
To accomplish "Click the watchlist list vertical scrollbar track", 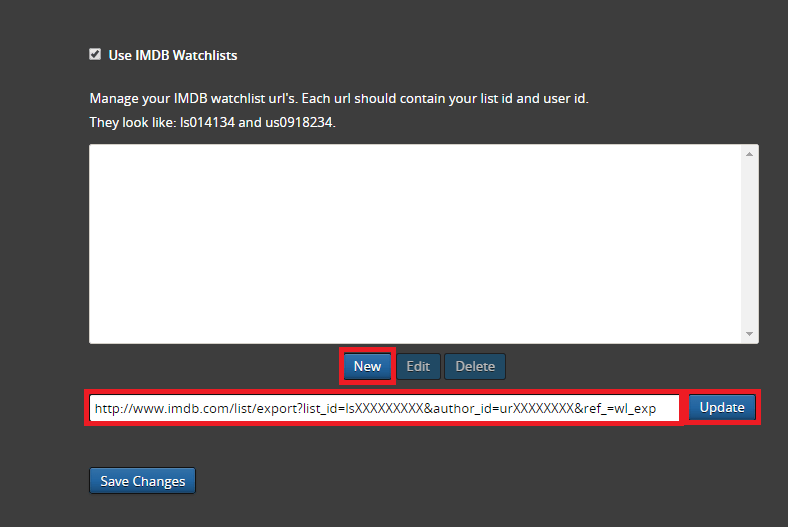I will [x=750, y=244].
